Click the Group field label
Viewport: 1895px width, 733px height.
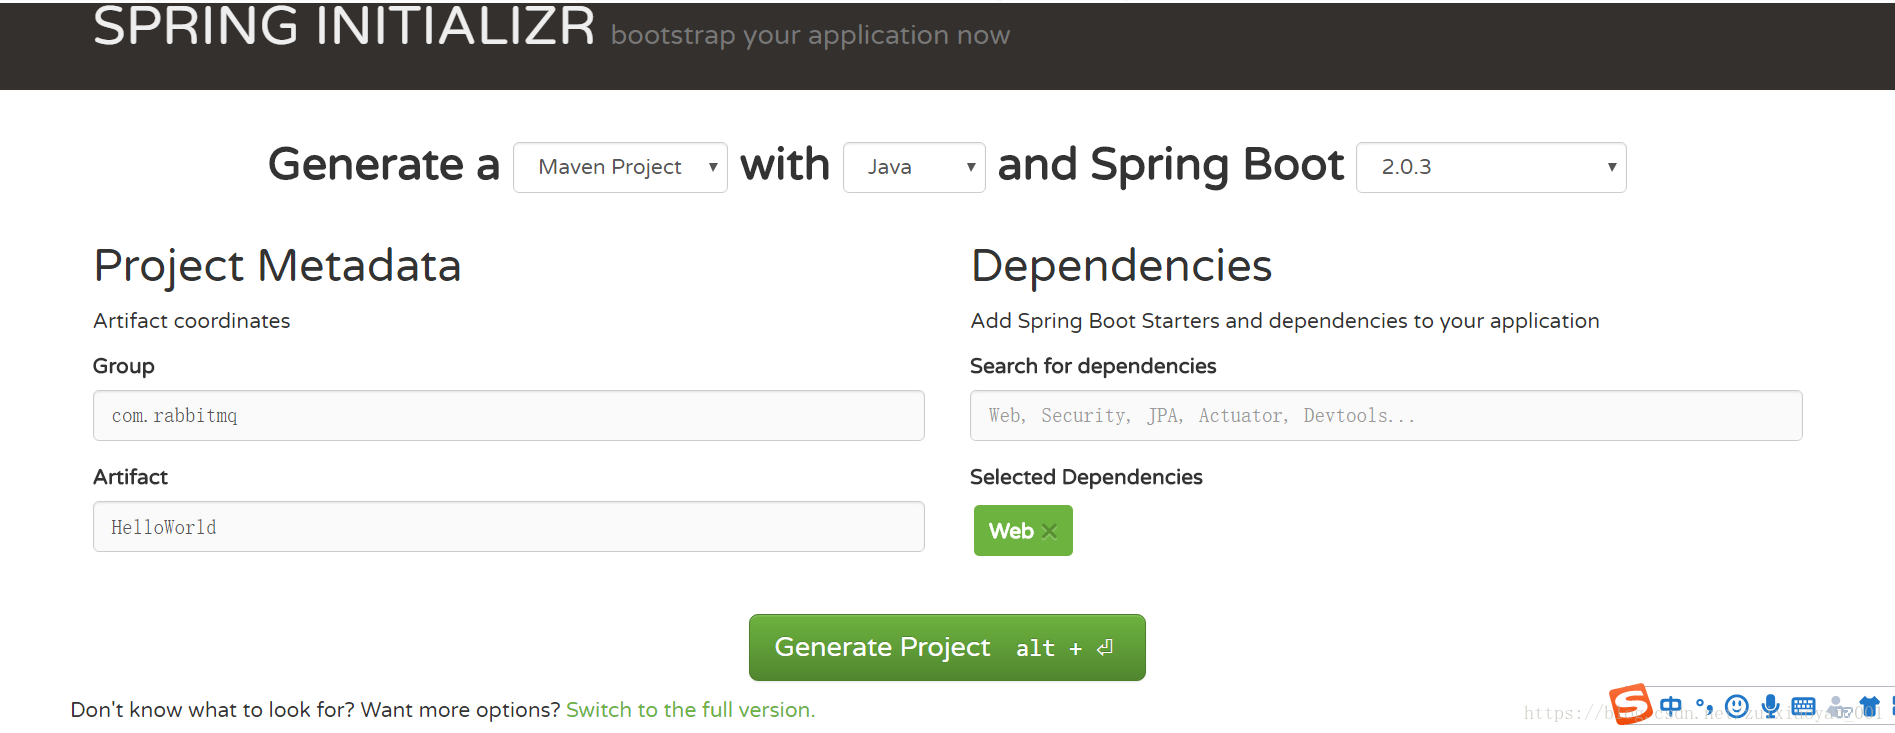124,366
